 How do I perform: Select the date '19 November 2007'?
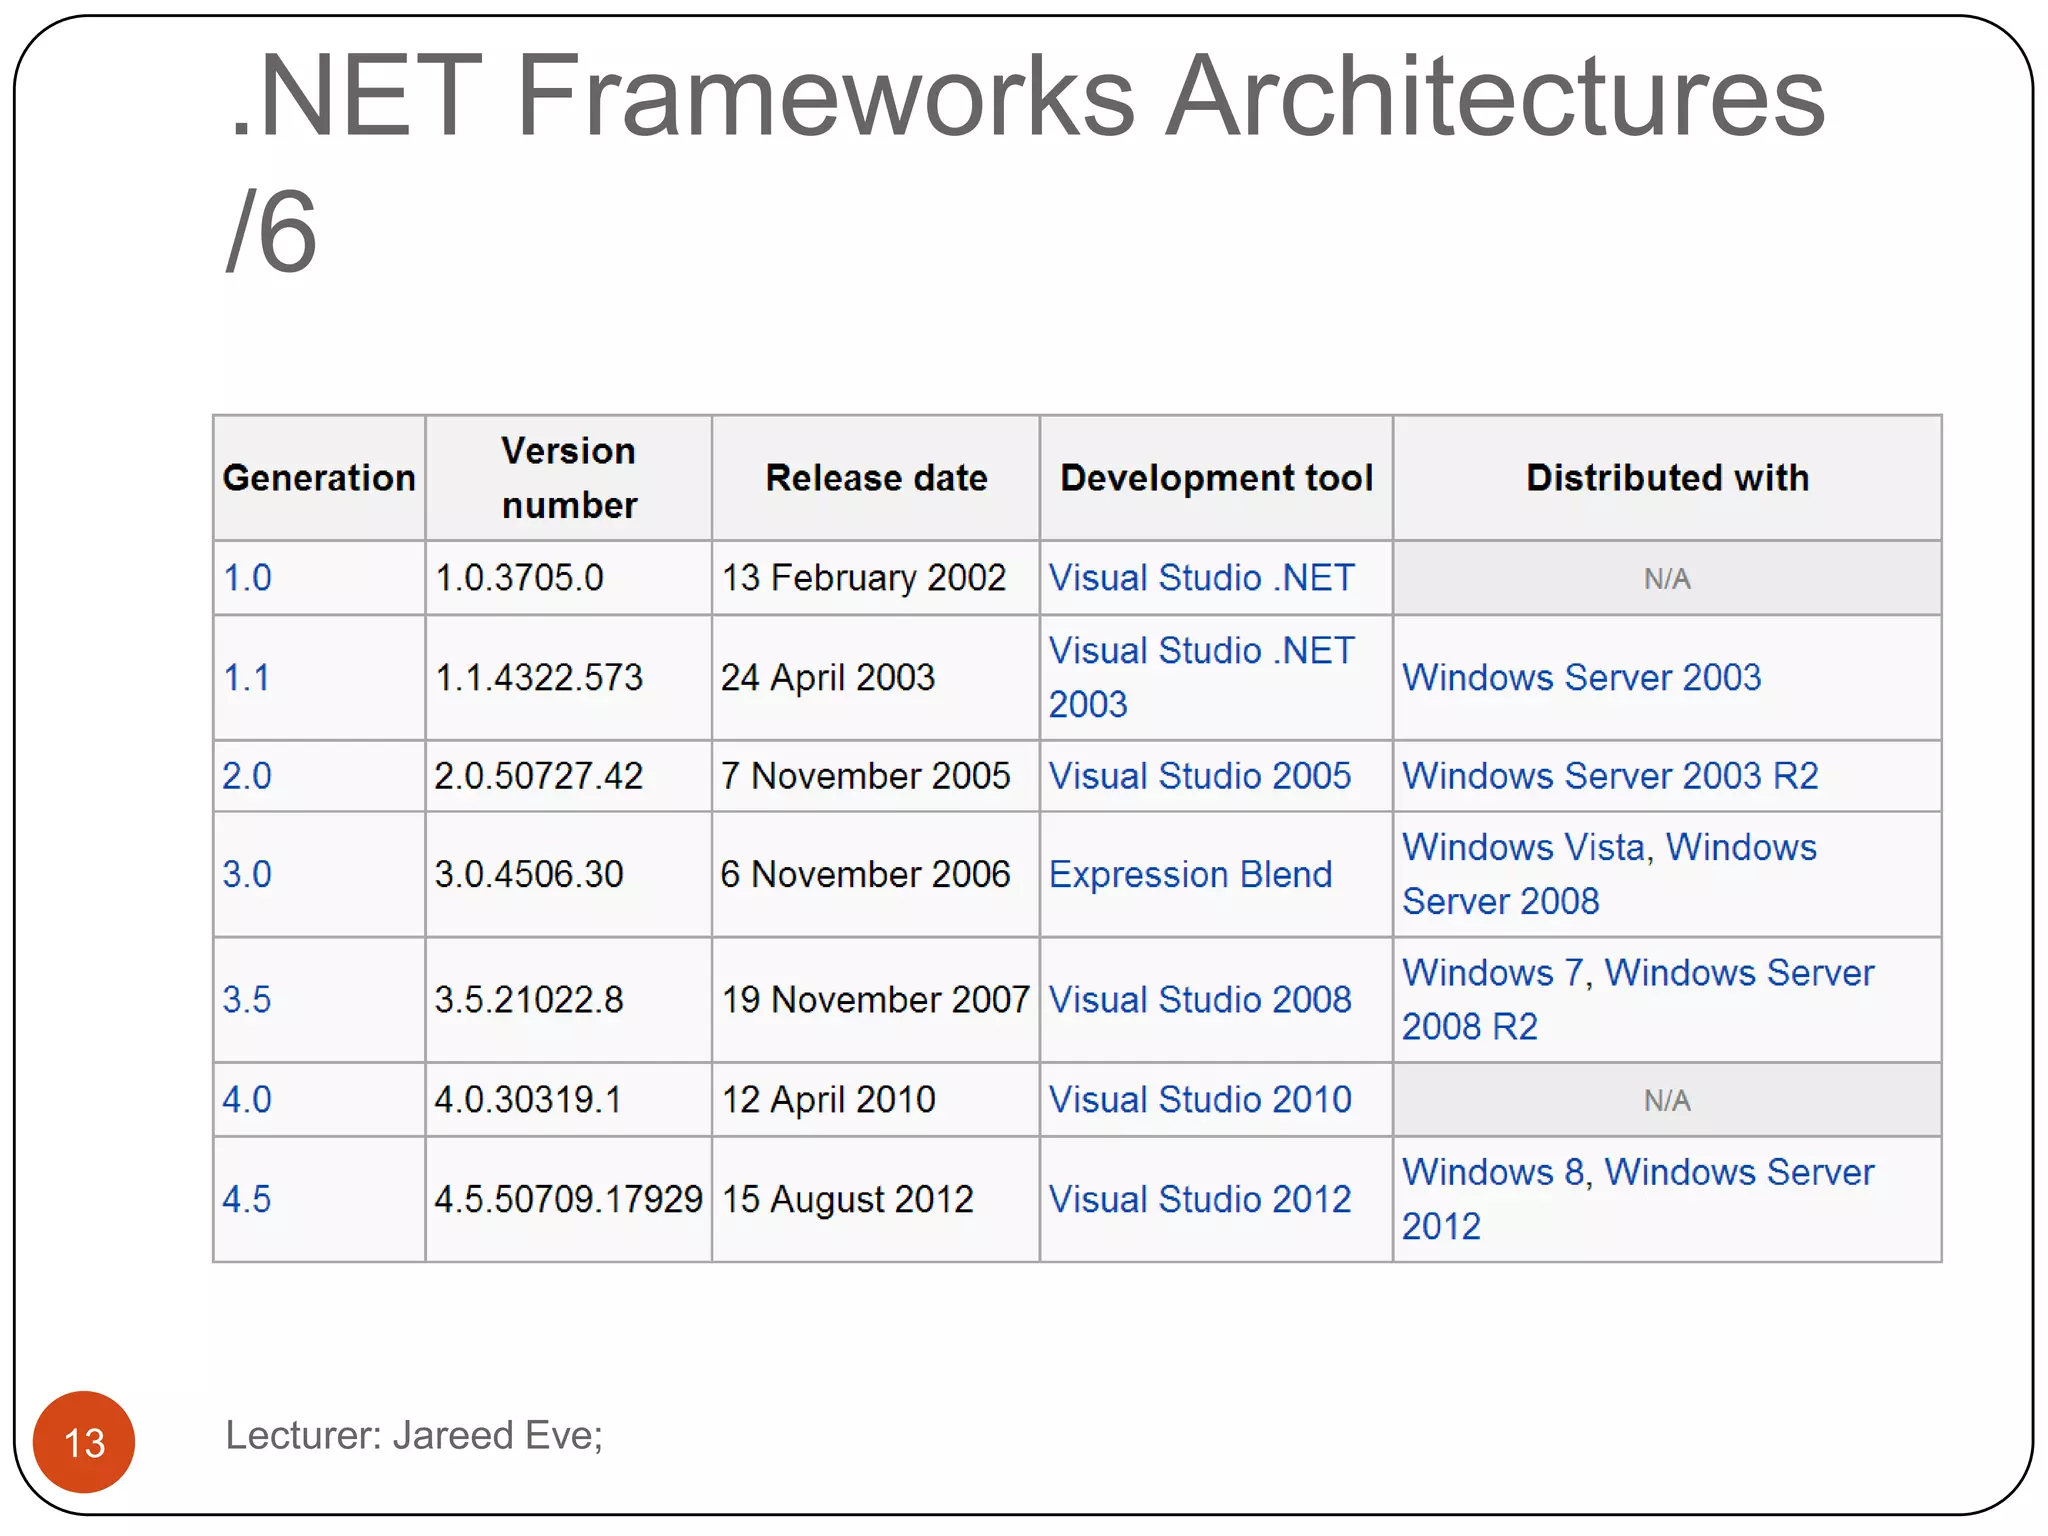tap(876, 999)
